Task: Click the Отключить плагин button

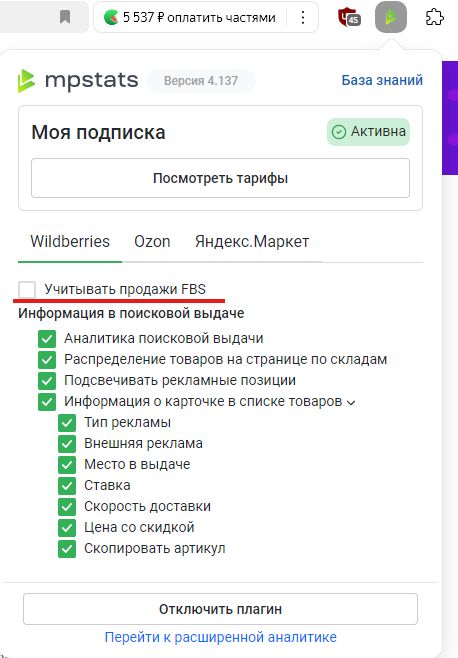Action: coord(220,609)
